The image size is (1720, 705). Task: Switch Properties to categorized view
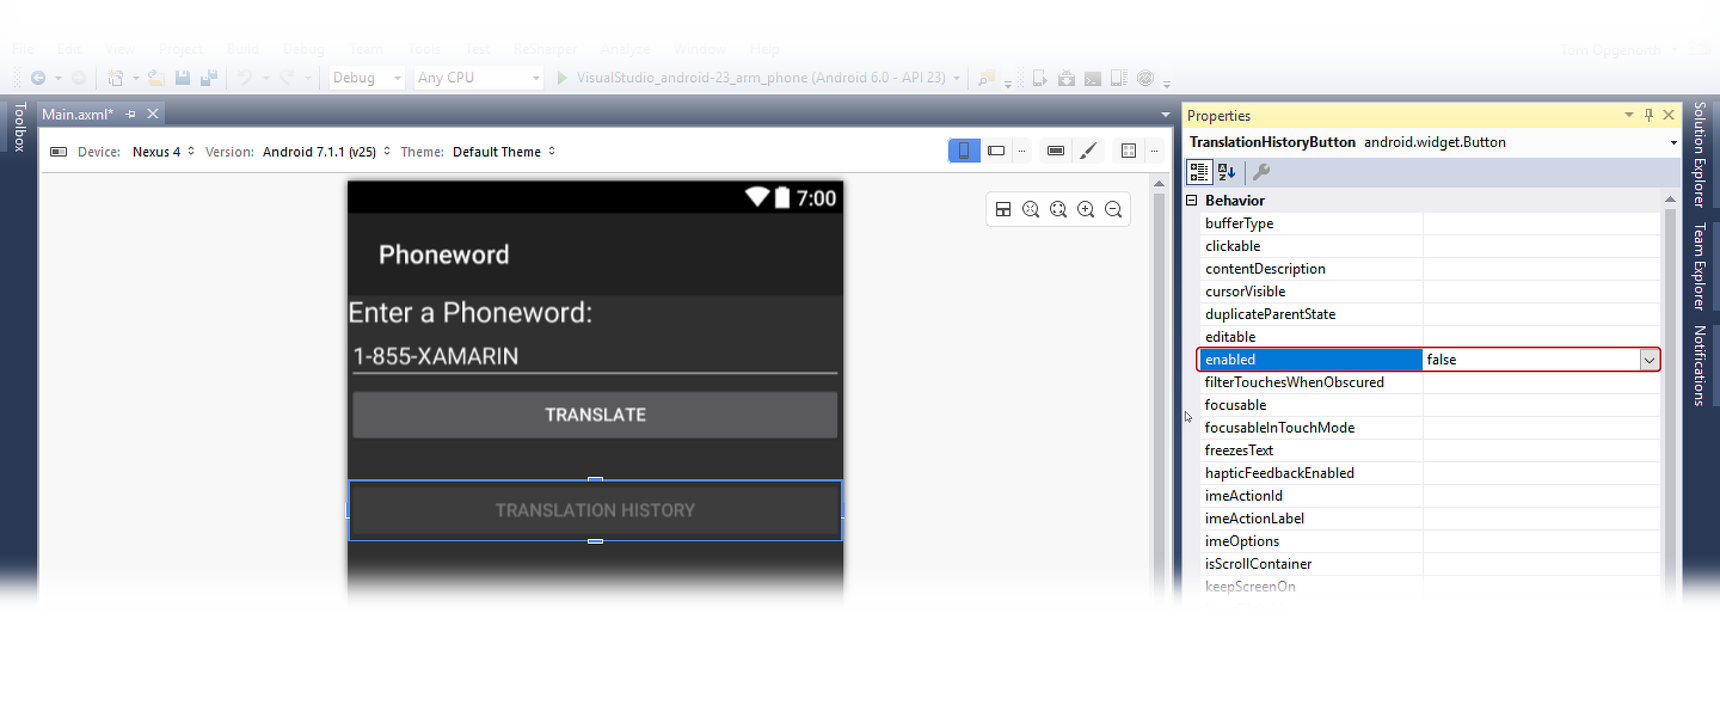pyautogui.click(x=1199, y=172)
